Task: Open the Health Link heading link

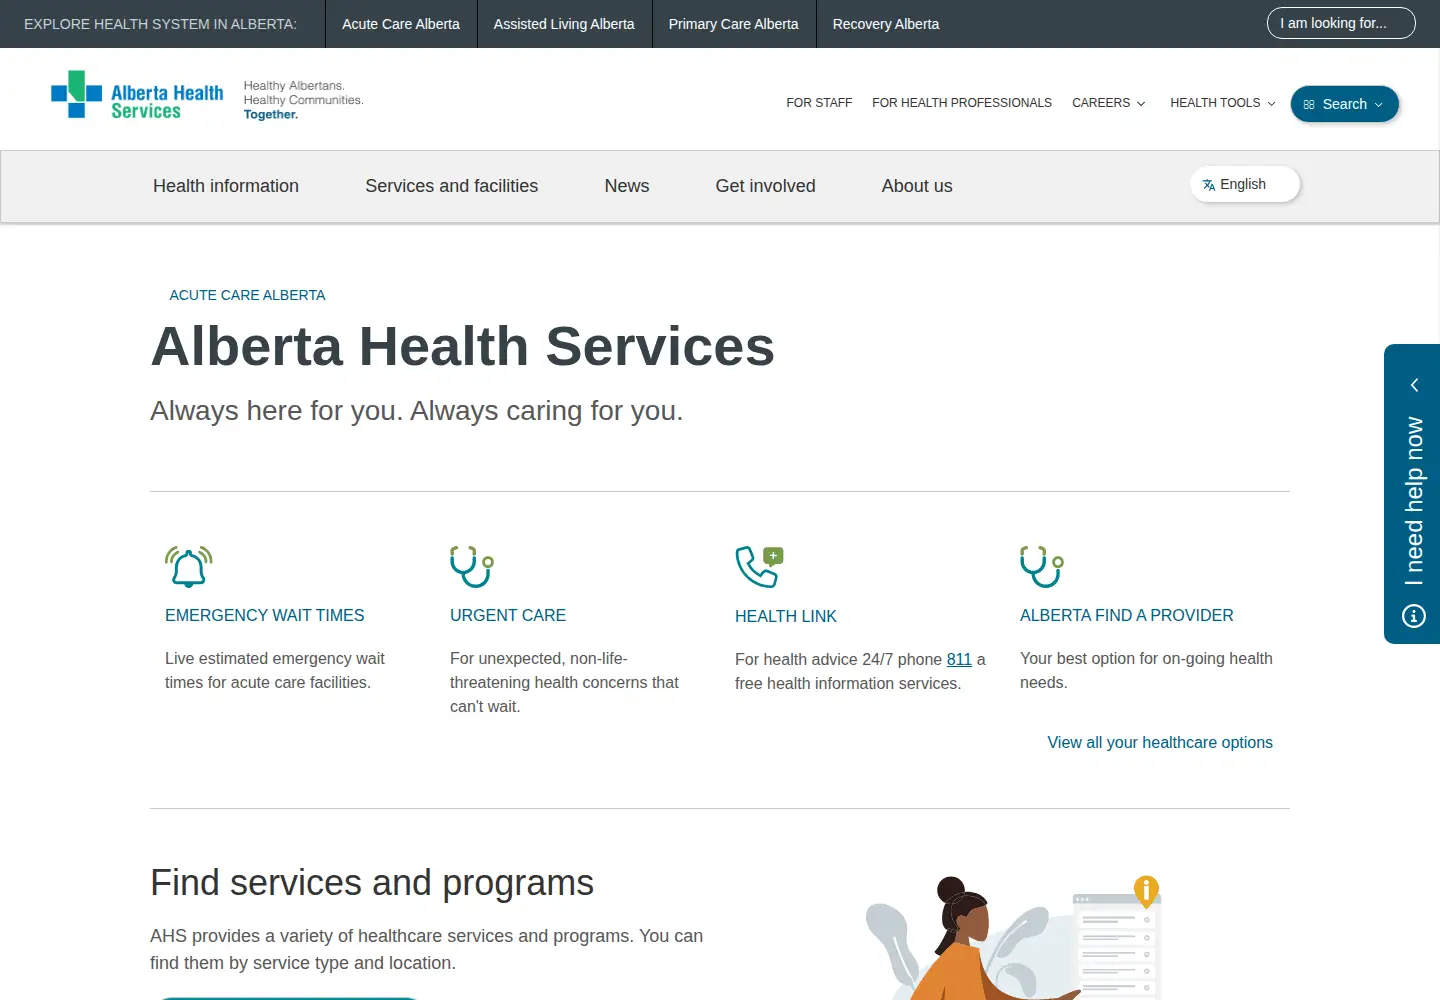Action: click(786, 617)
